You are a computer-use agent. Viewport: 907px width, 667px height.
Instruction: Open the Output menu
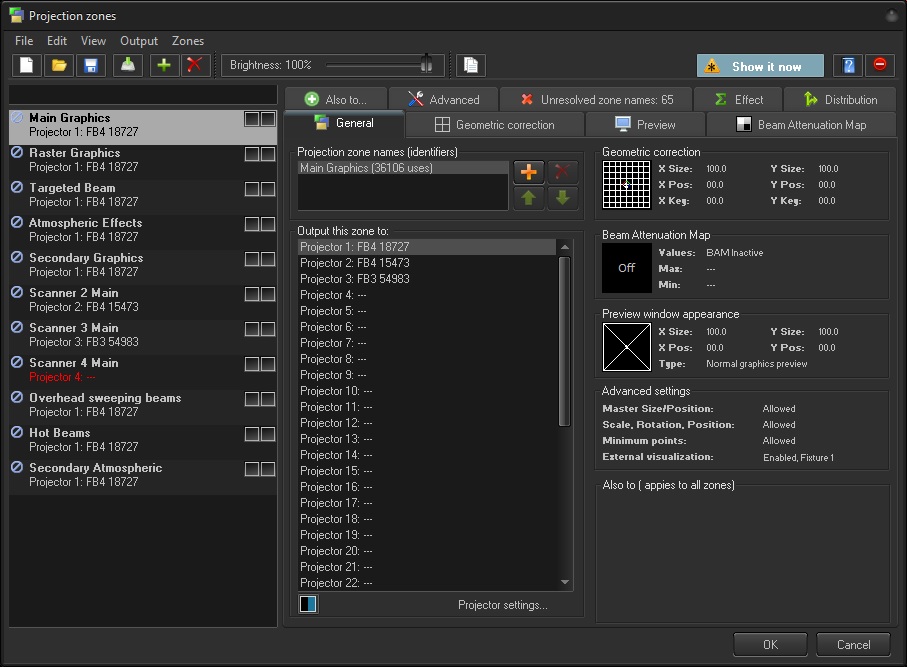pos(139,41)
